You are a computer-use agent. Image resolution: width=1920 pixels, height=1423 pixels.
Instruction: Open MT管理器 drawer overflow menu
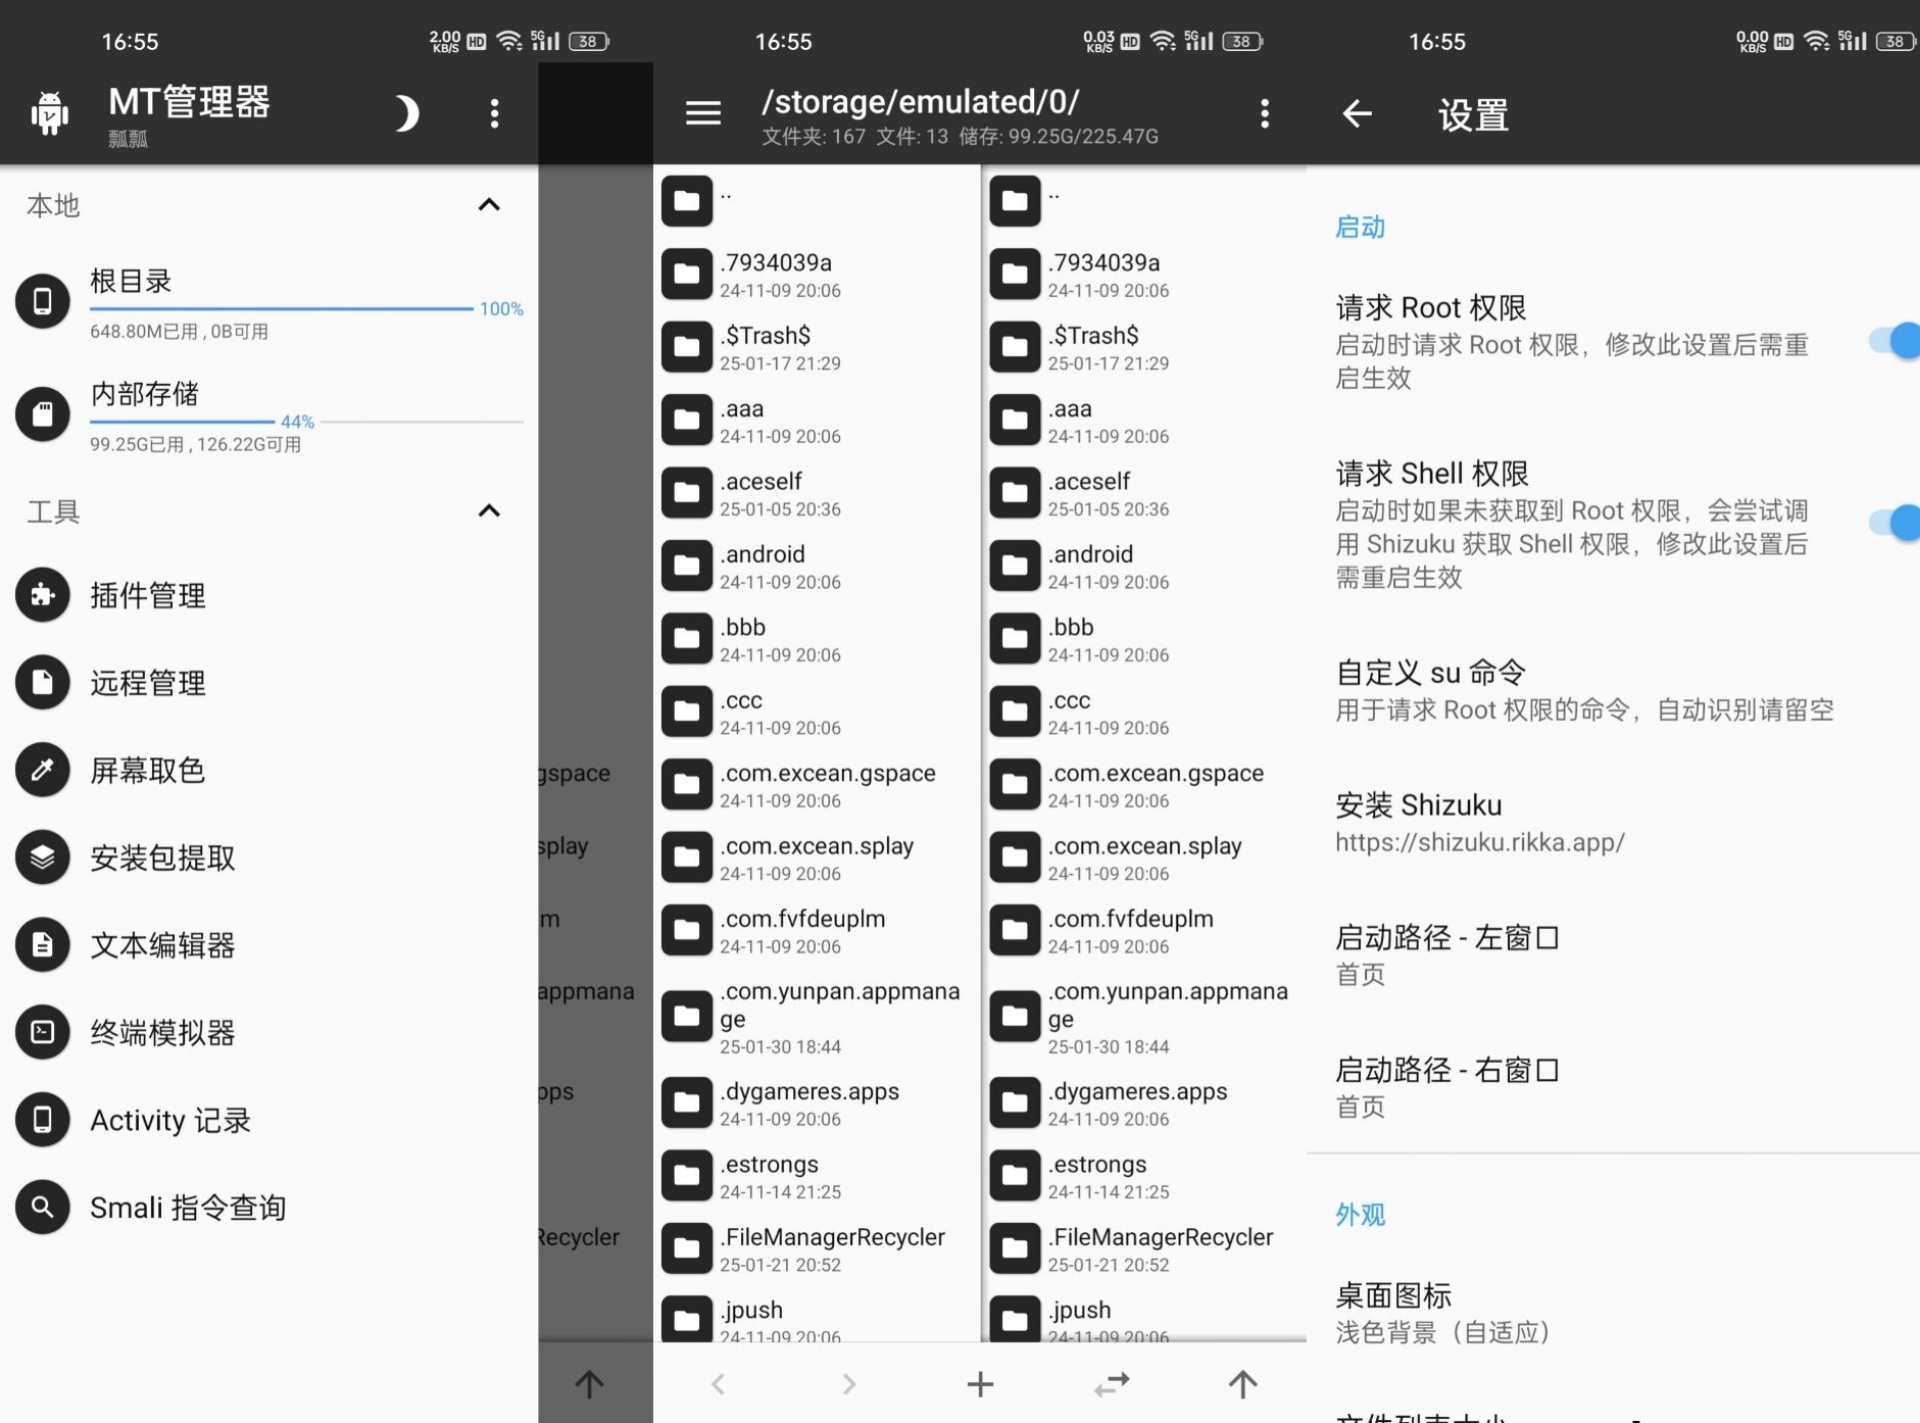pos(494,114)
